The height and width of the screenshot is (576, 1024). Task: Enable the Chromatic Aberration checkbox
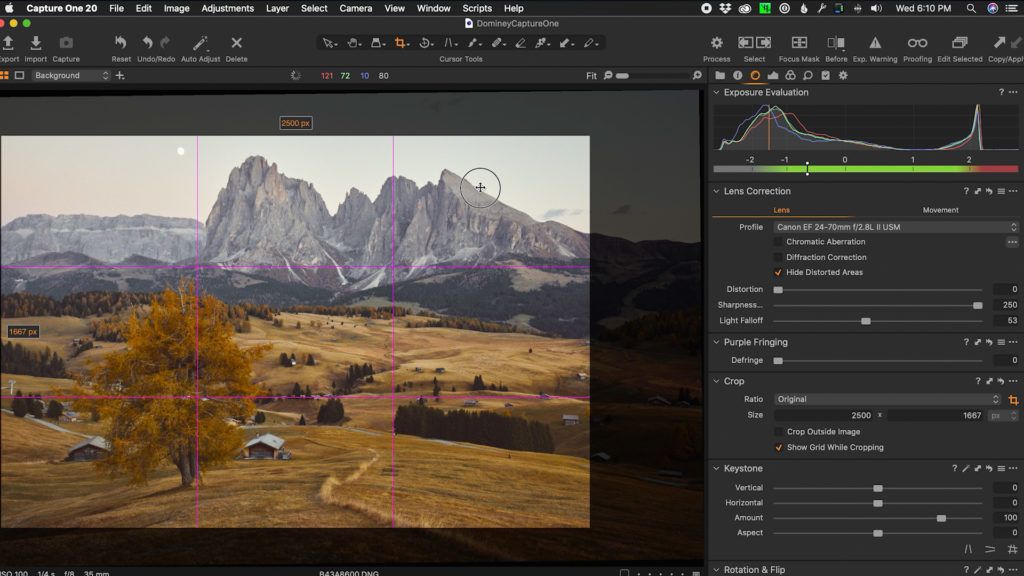pyautogui.click(x=779, y=241)
